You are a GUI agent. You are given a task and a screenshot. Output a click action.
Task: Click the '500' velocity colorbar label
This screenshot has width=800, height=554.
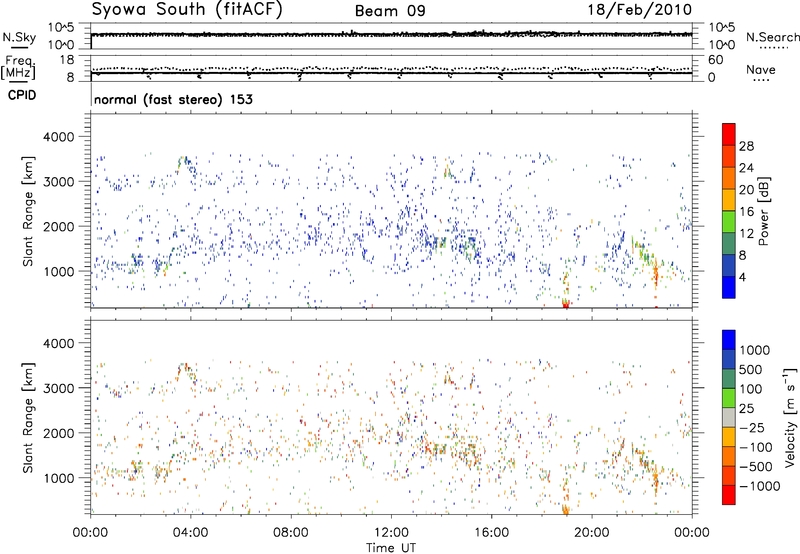(x=751, y=370)
